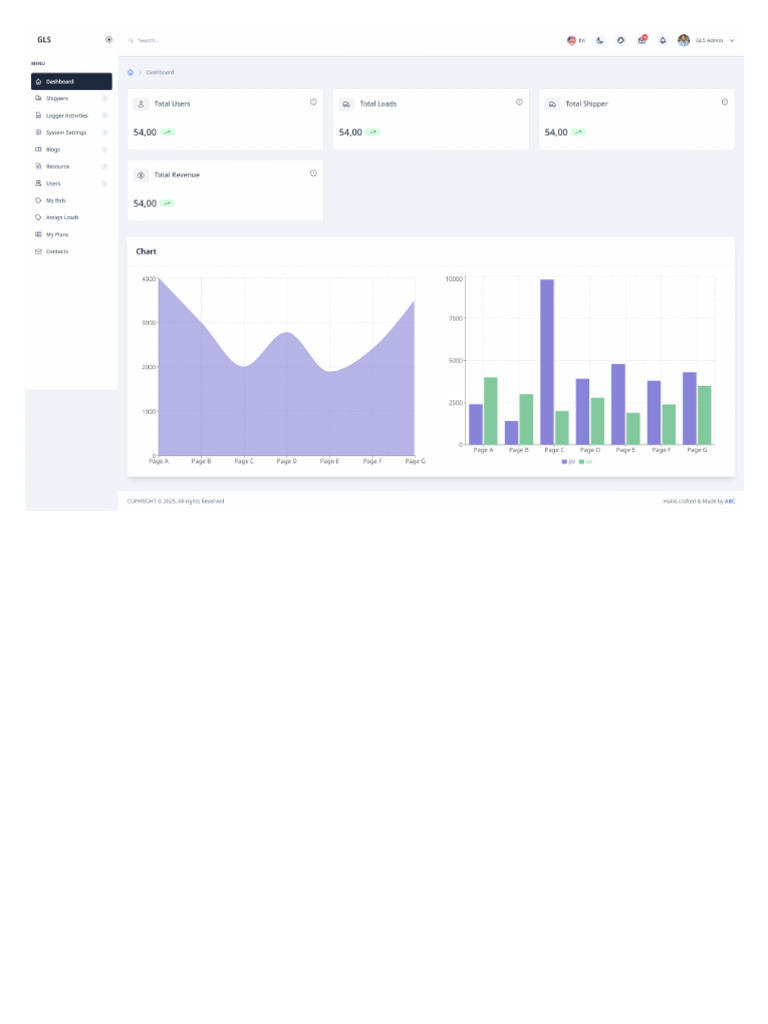Toggle the uv legend swatch in bar chart
The width and height of the screenshot is (768, 1024).
[581, 462]
